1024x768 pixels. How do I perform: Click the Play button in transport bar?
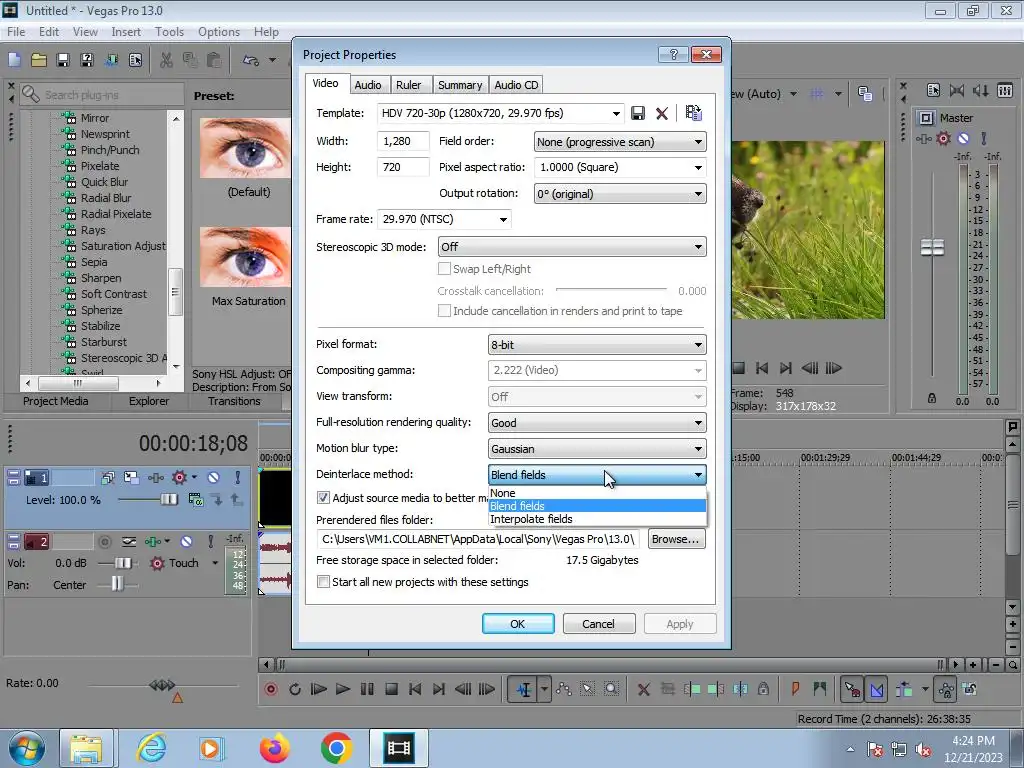pyautogui.click(x=342, y=689)
